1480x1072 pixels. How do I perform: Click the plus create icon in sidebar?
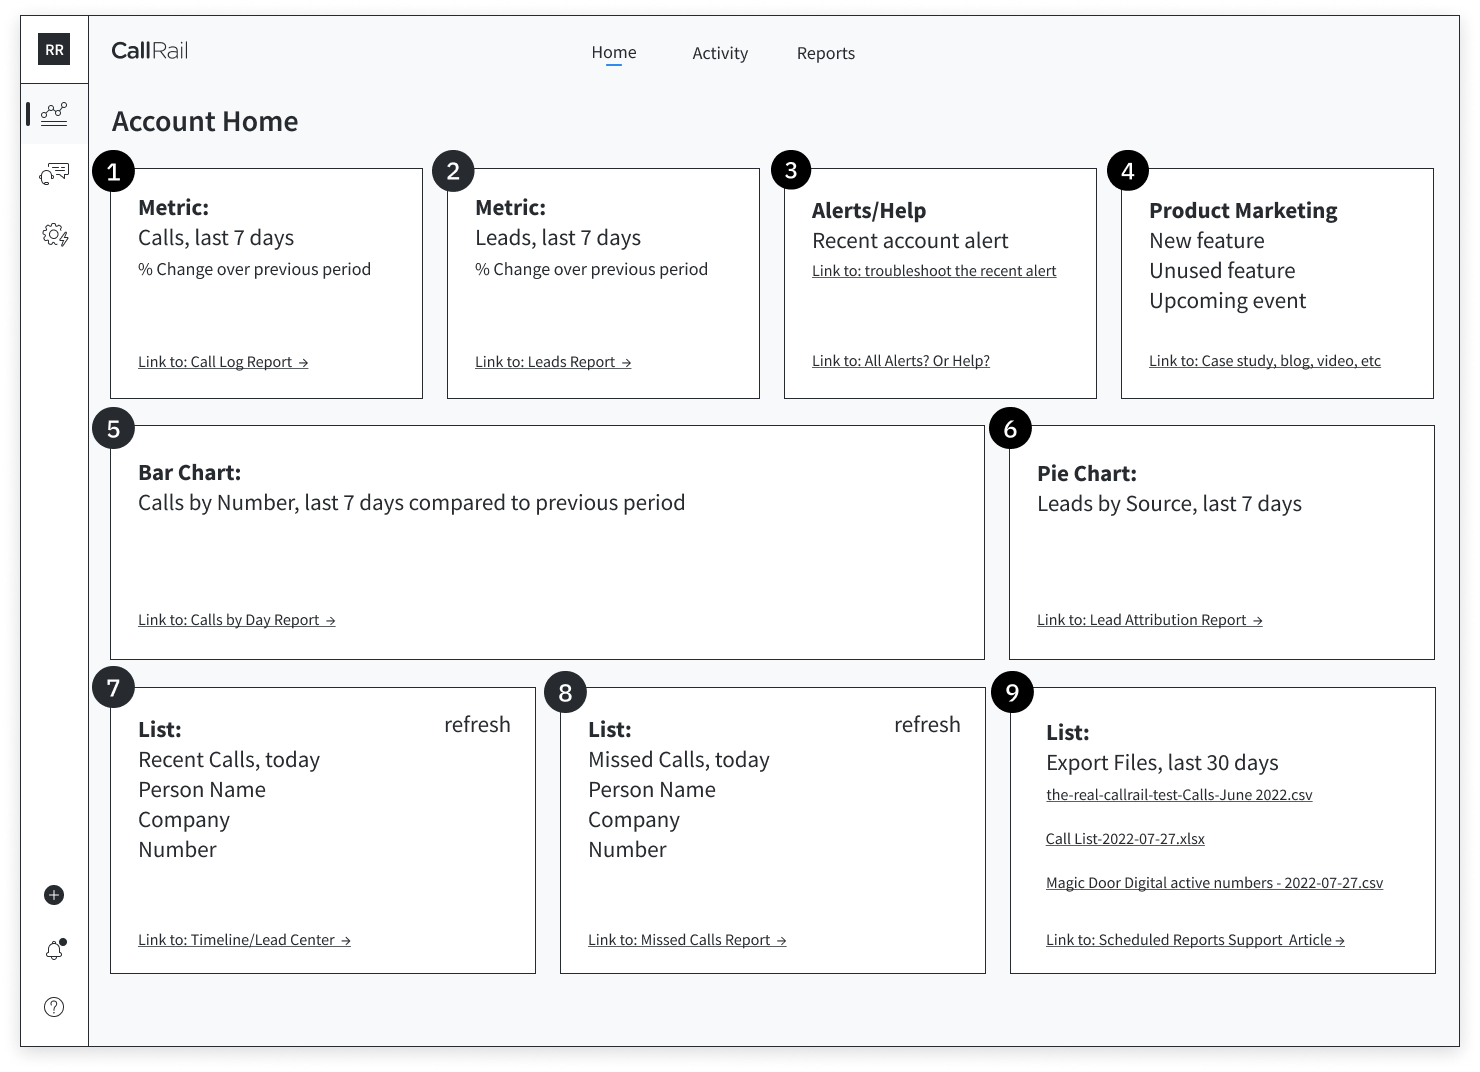click(x=54, y=895)
